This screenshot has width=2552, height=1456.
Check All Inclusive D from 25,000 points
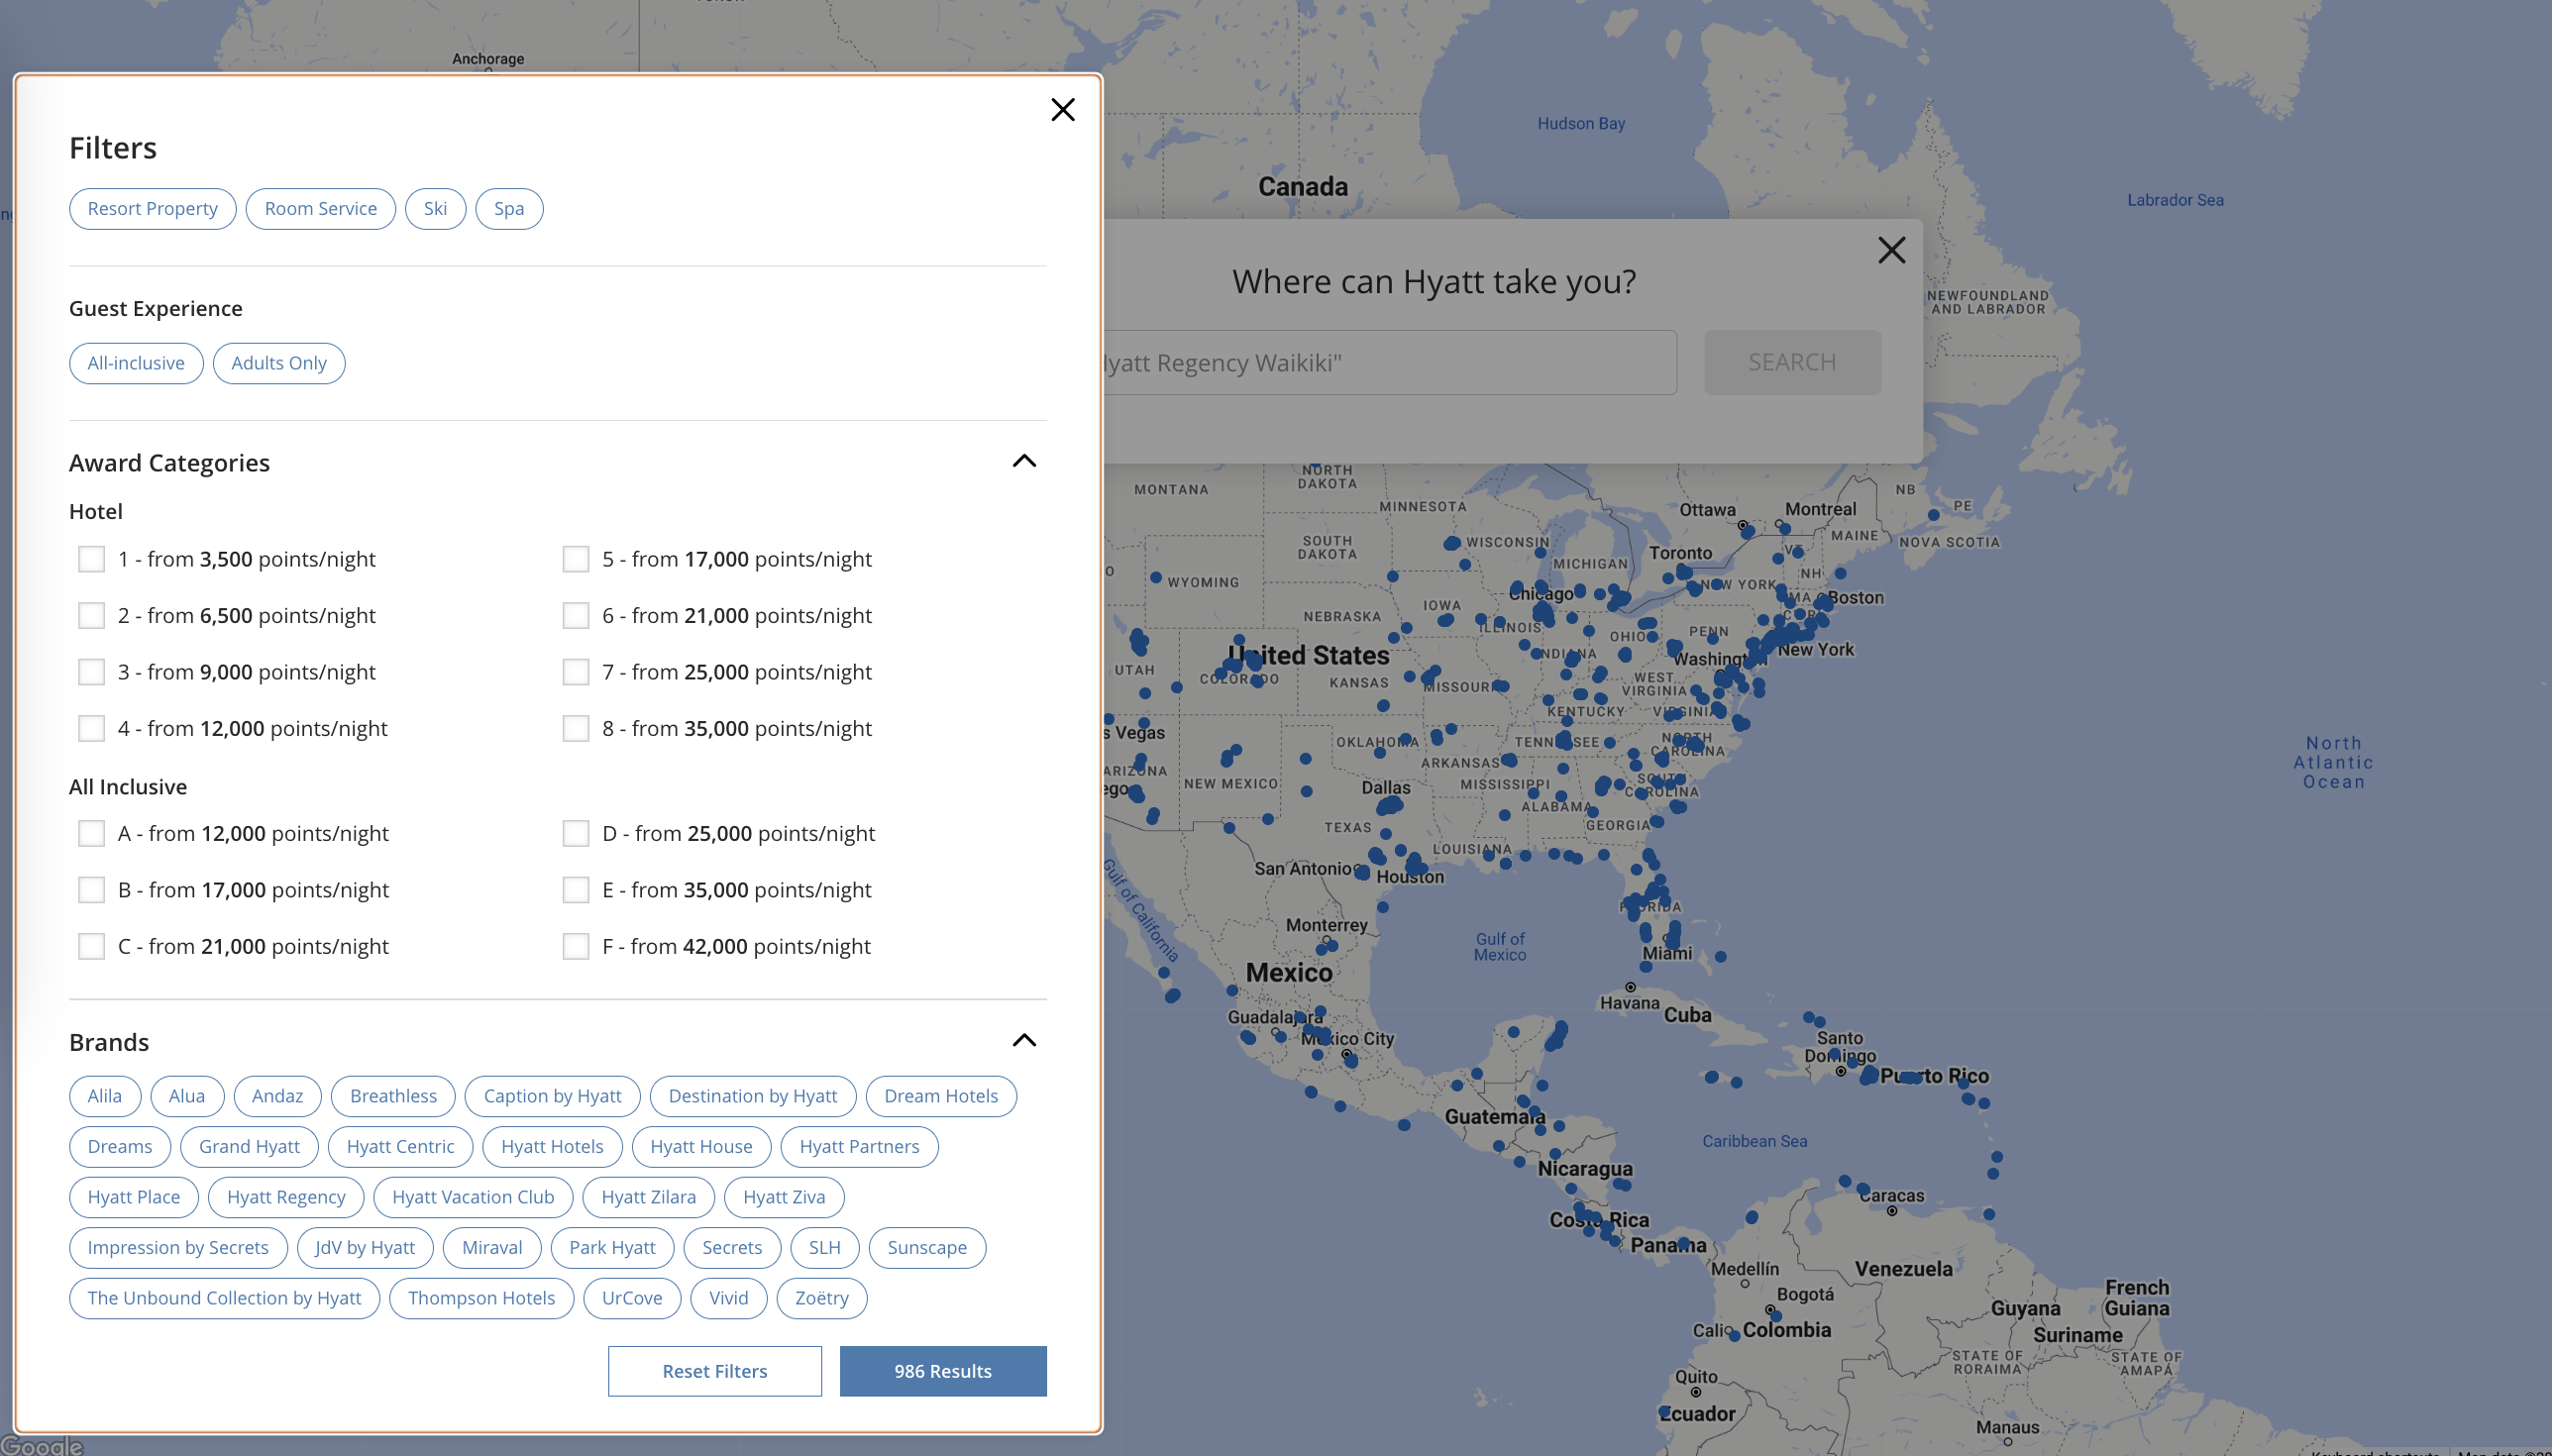(x=576, y=833)
